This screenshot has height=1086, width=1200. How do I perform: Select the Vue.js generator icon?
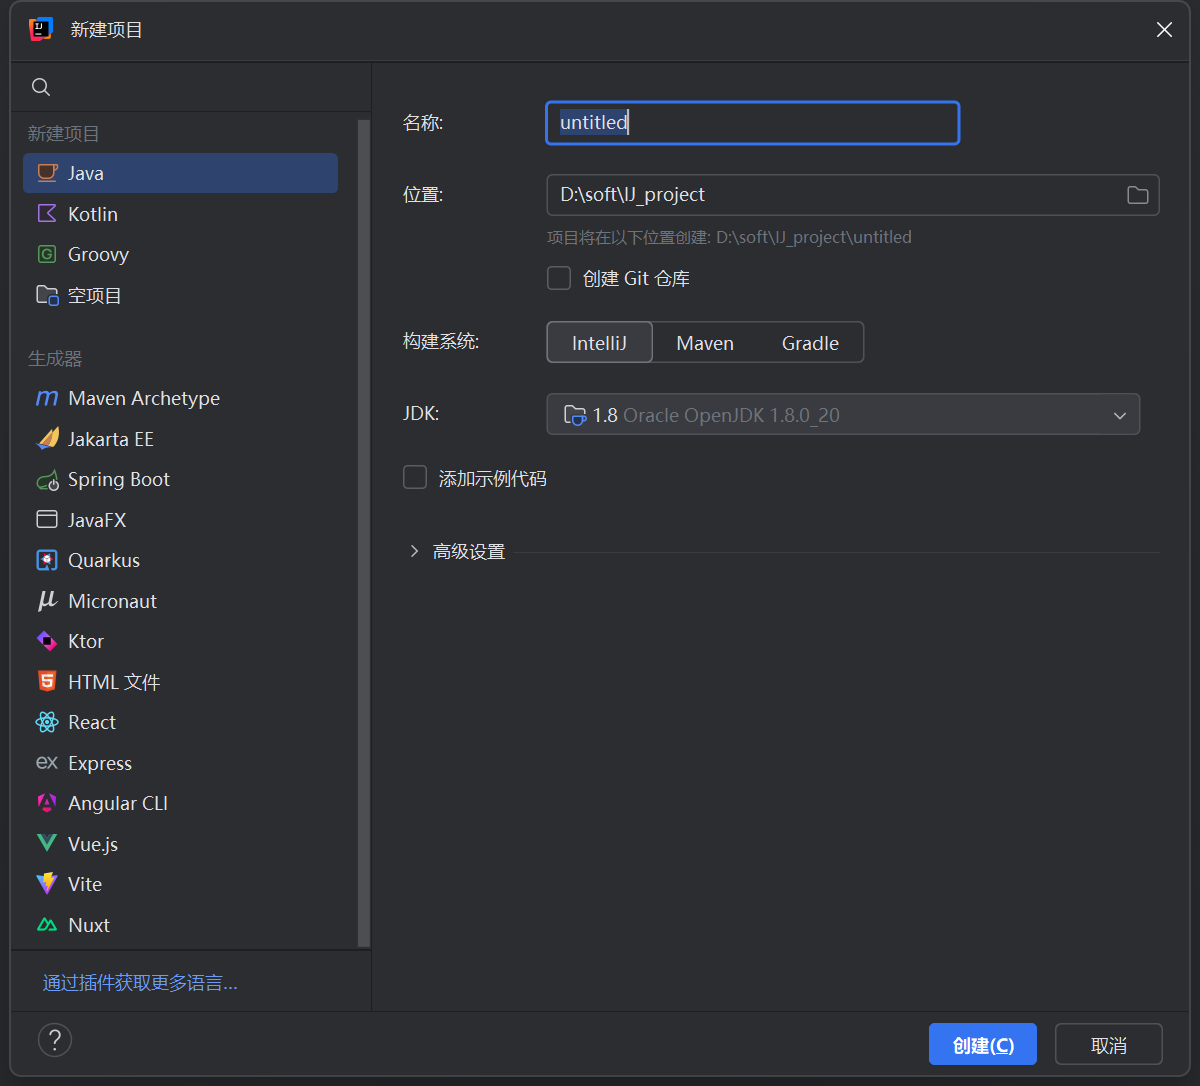click(x=46, y=843)
